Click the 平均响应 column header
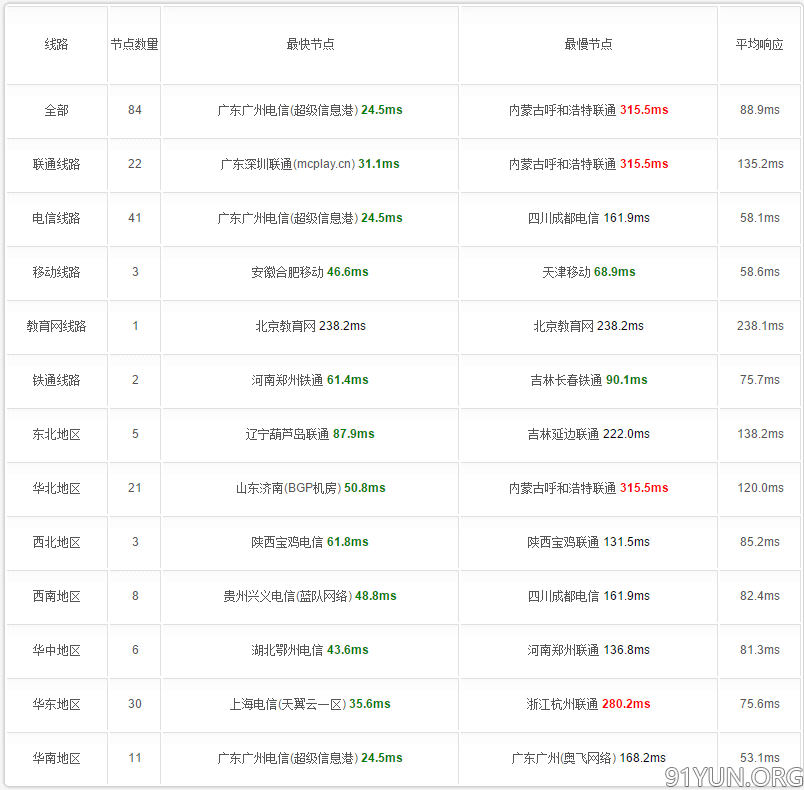The height and width of the screenshot is (790, 804). [759, 45]
